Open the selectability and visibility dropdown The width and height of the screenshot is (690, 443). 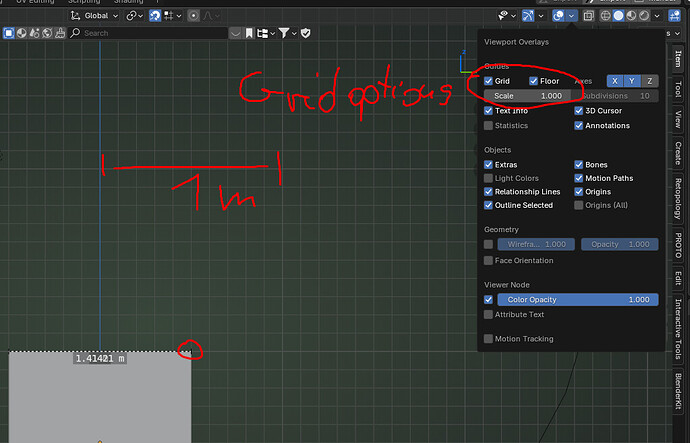coord(507,16)
